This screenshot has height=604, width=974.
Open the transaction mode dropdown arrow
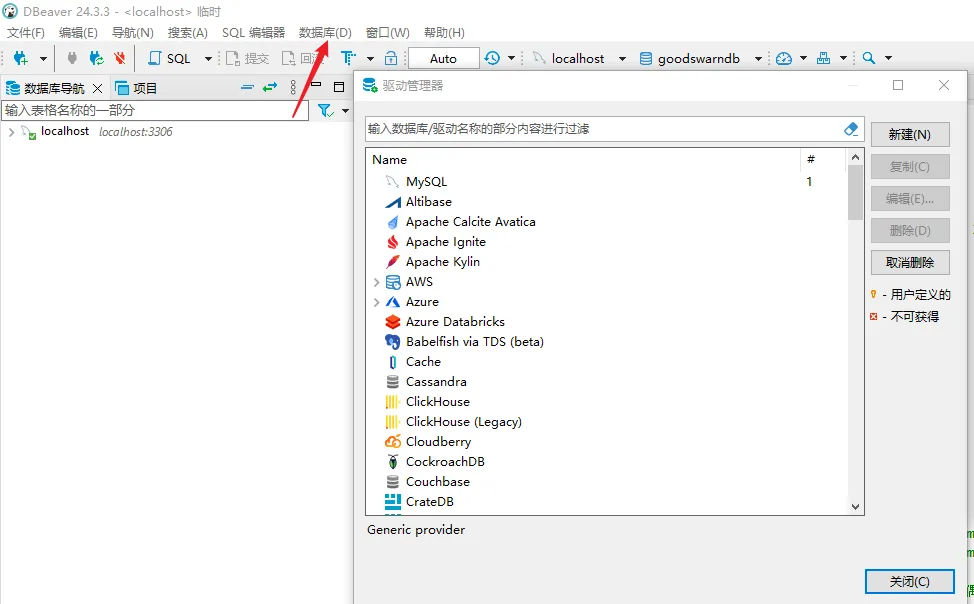coord(371,59)
